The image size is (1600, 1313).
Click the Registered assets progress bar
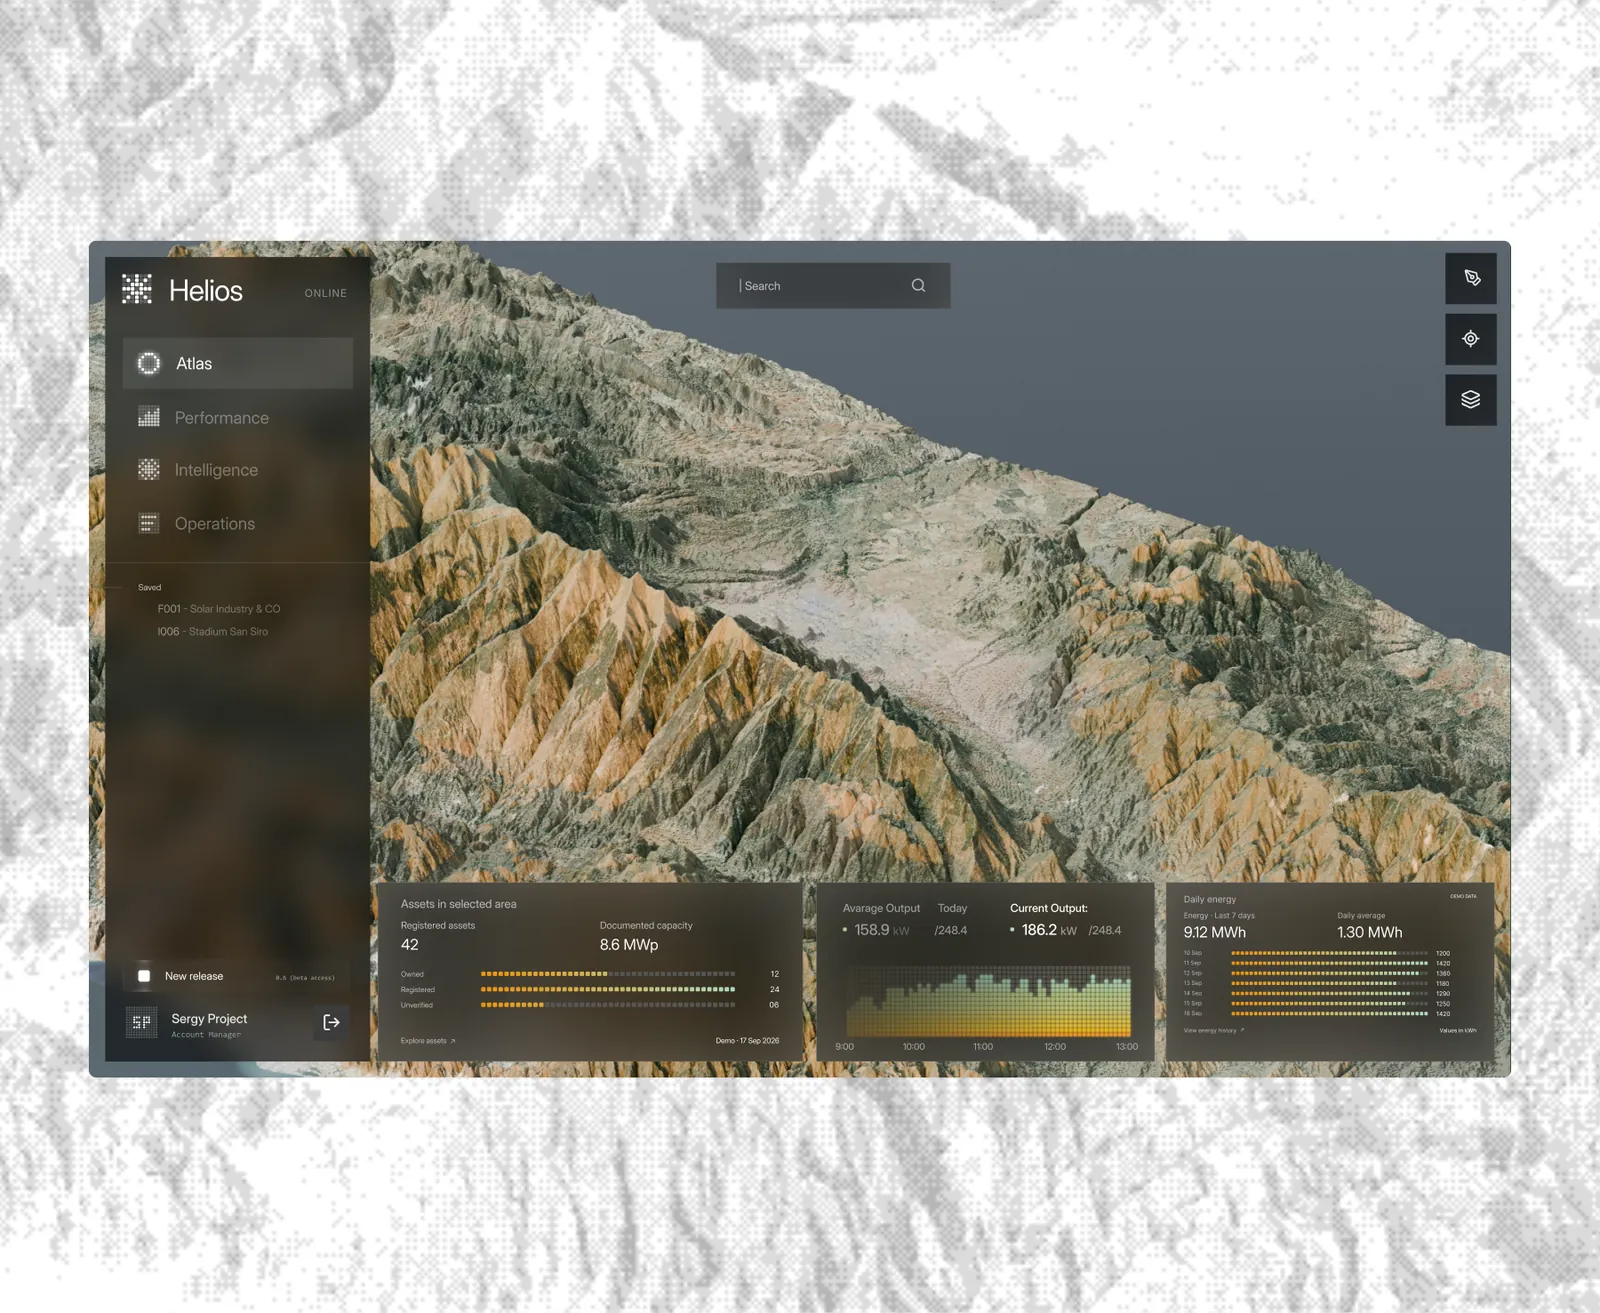click(608, 989)
